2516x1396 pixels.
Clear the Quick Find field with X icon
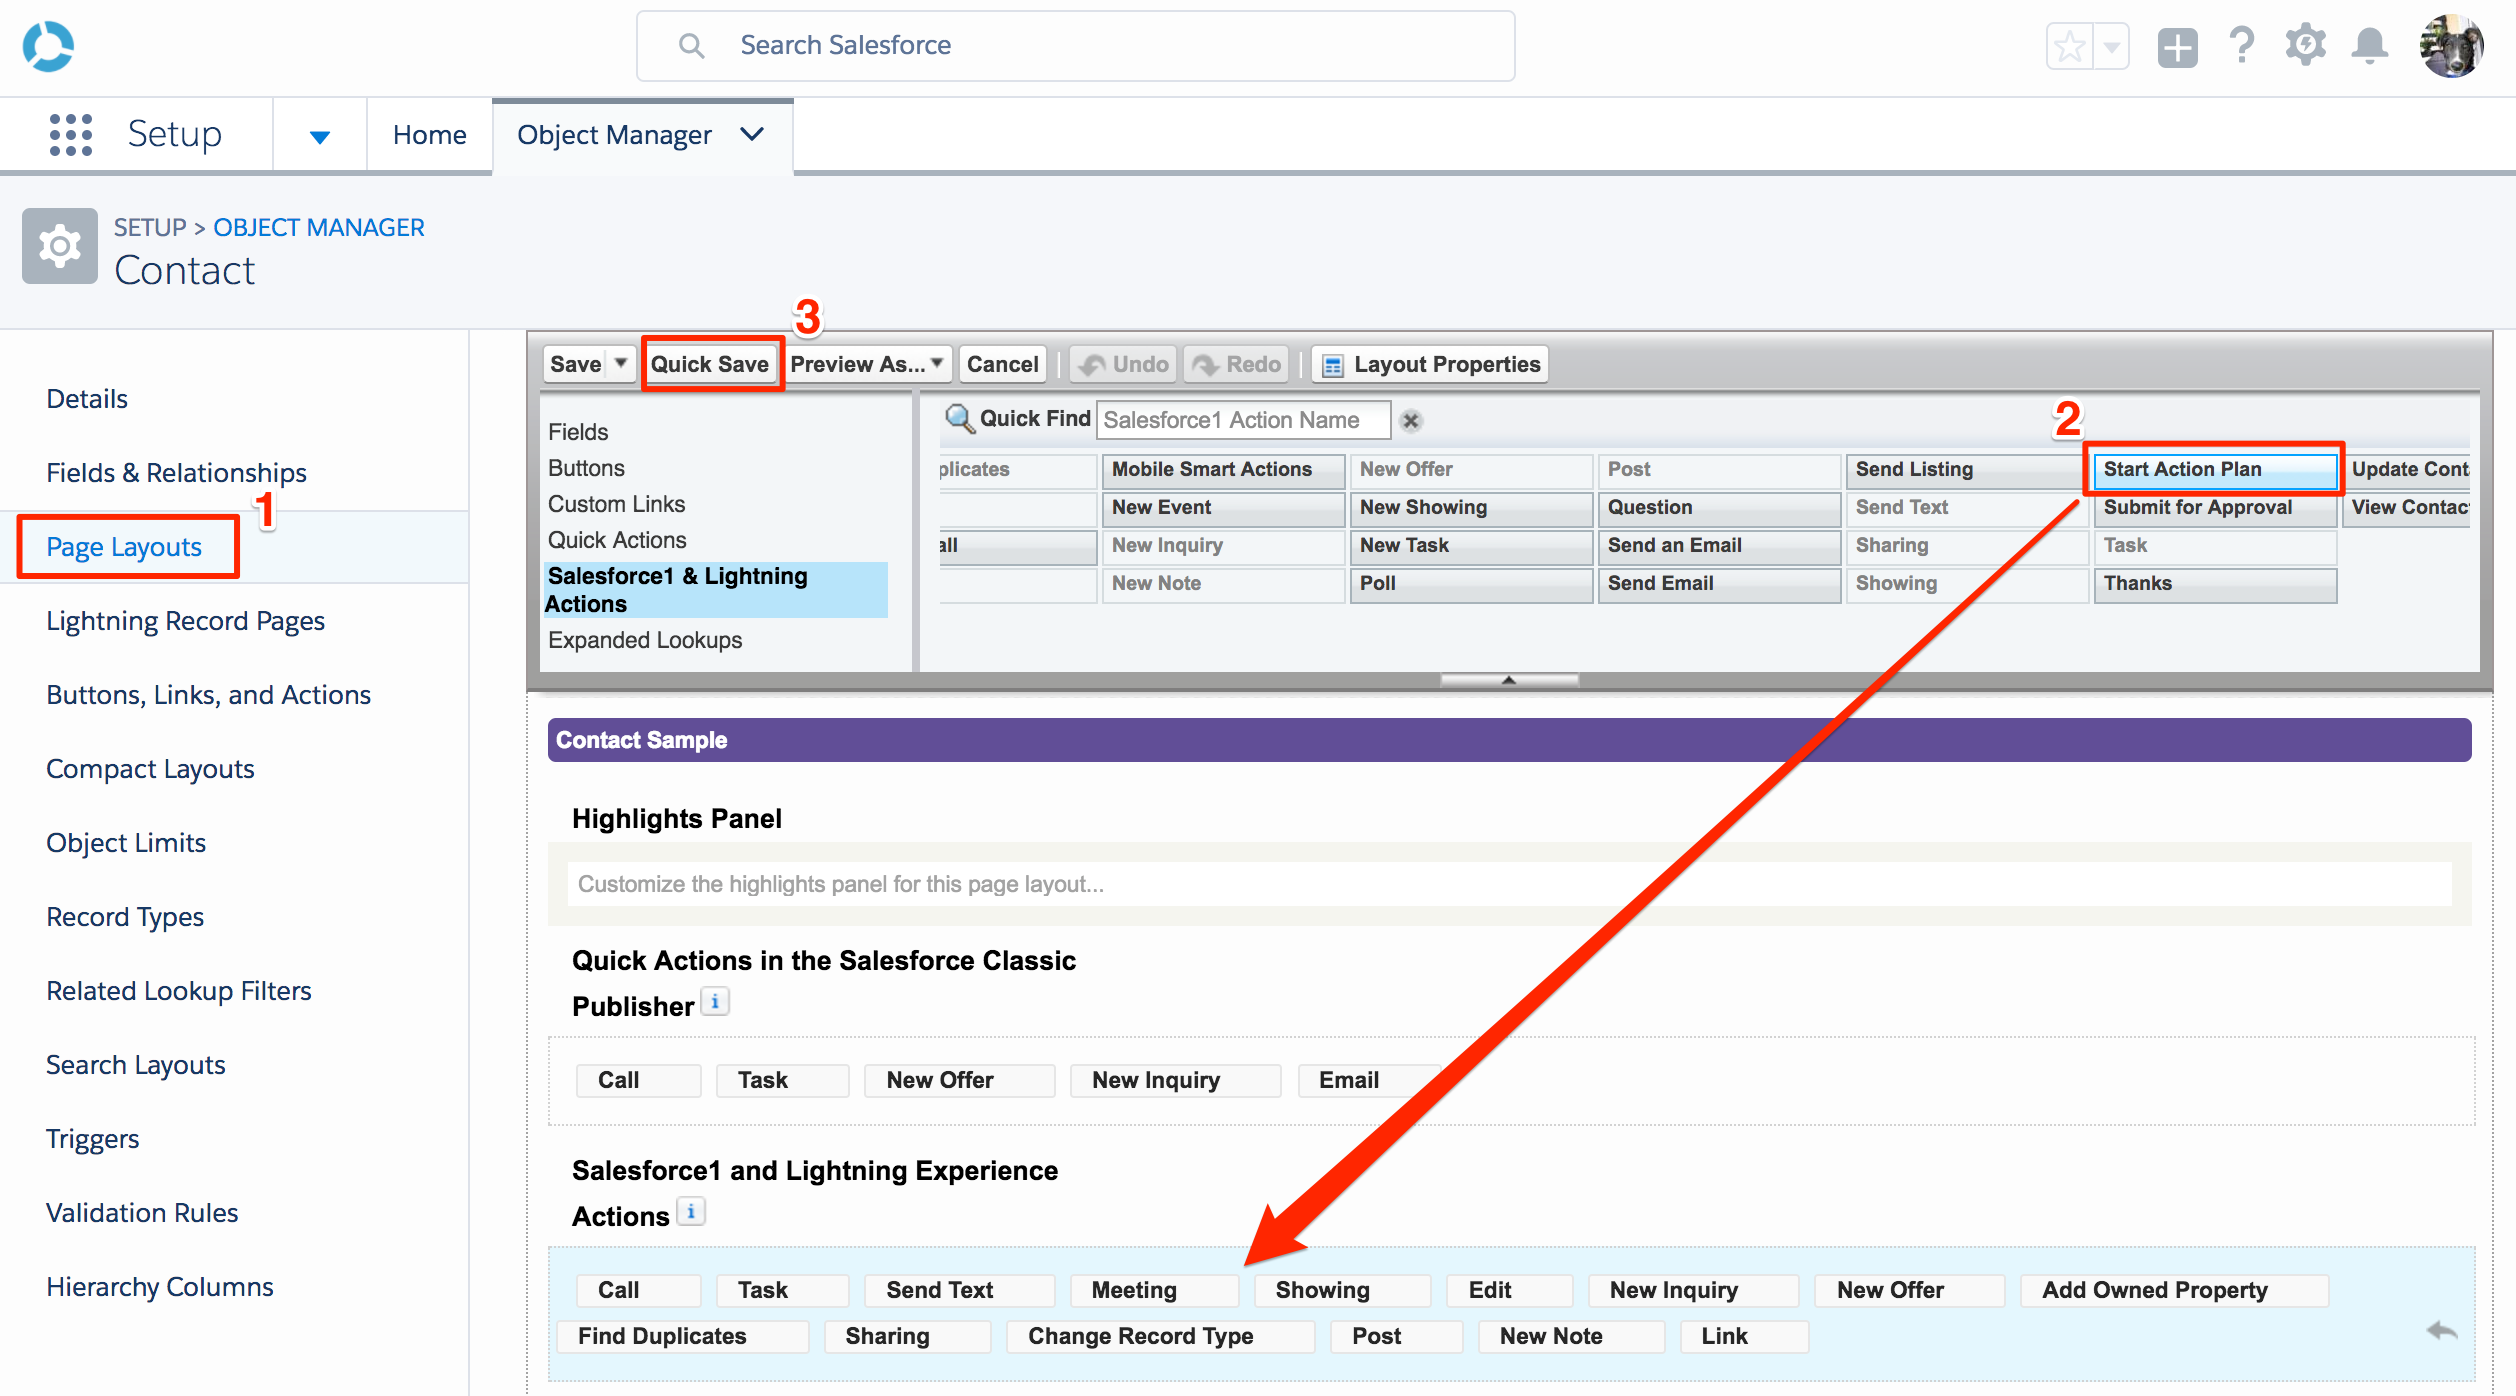pos(1411,421)
